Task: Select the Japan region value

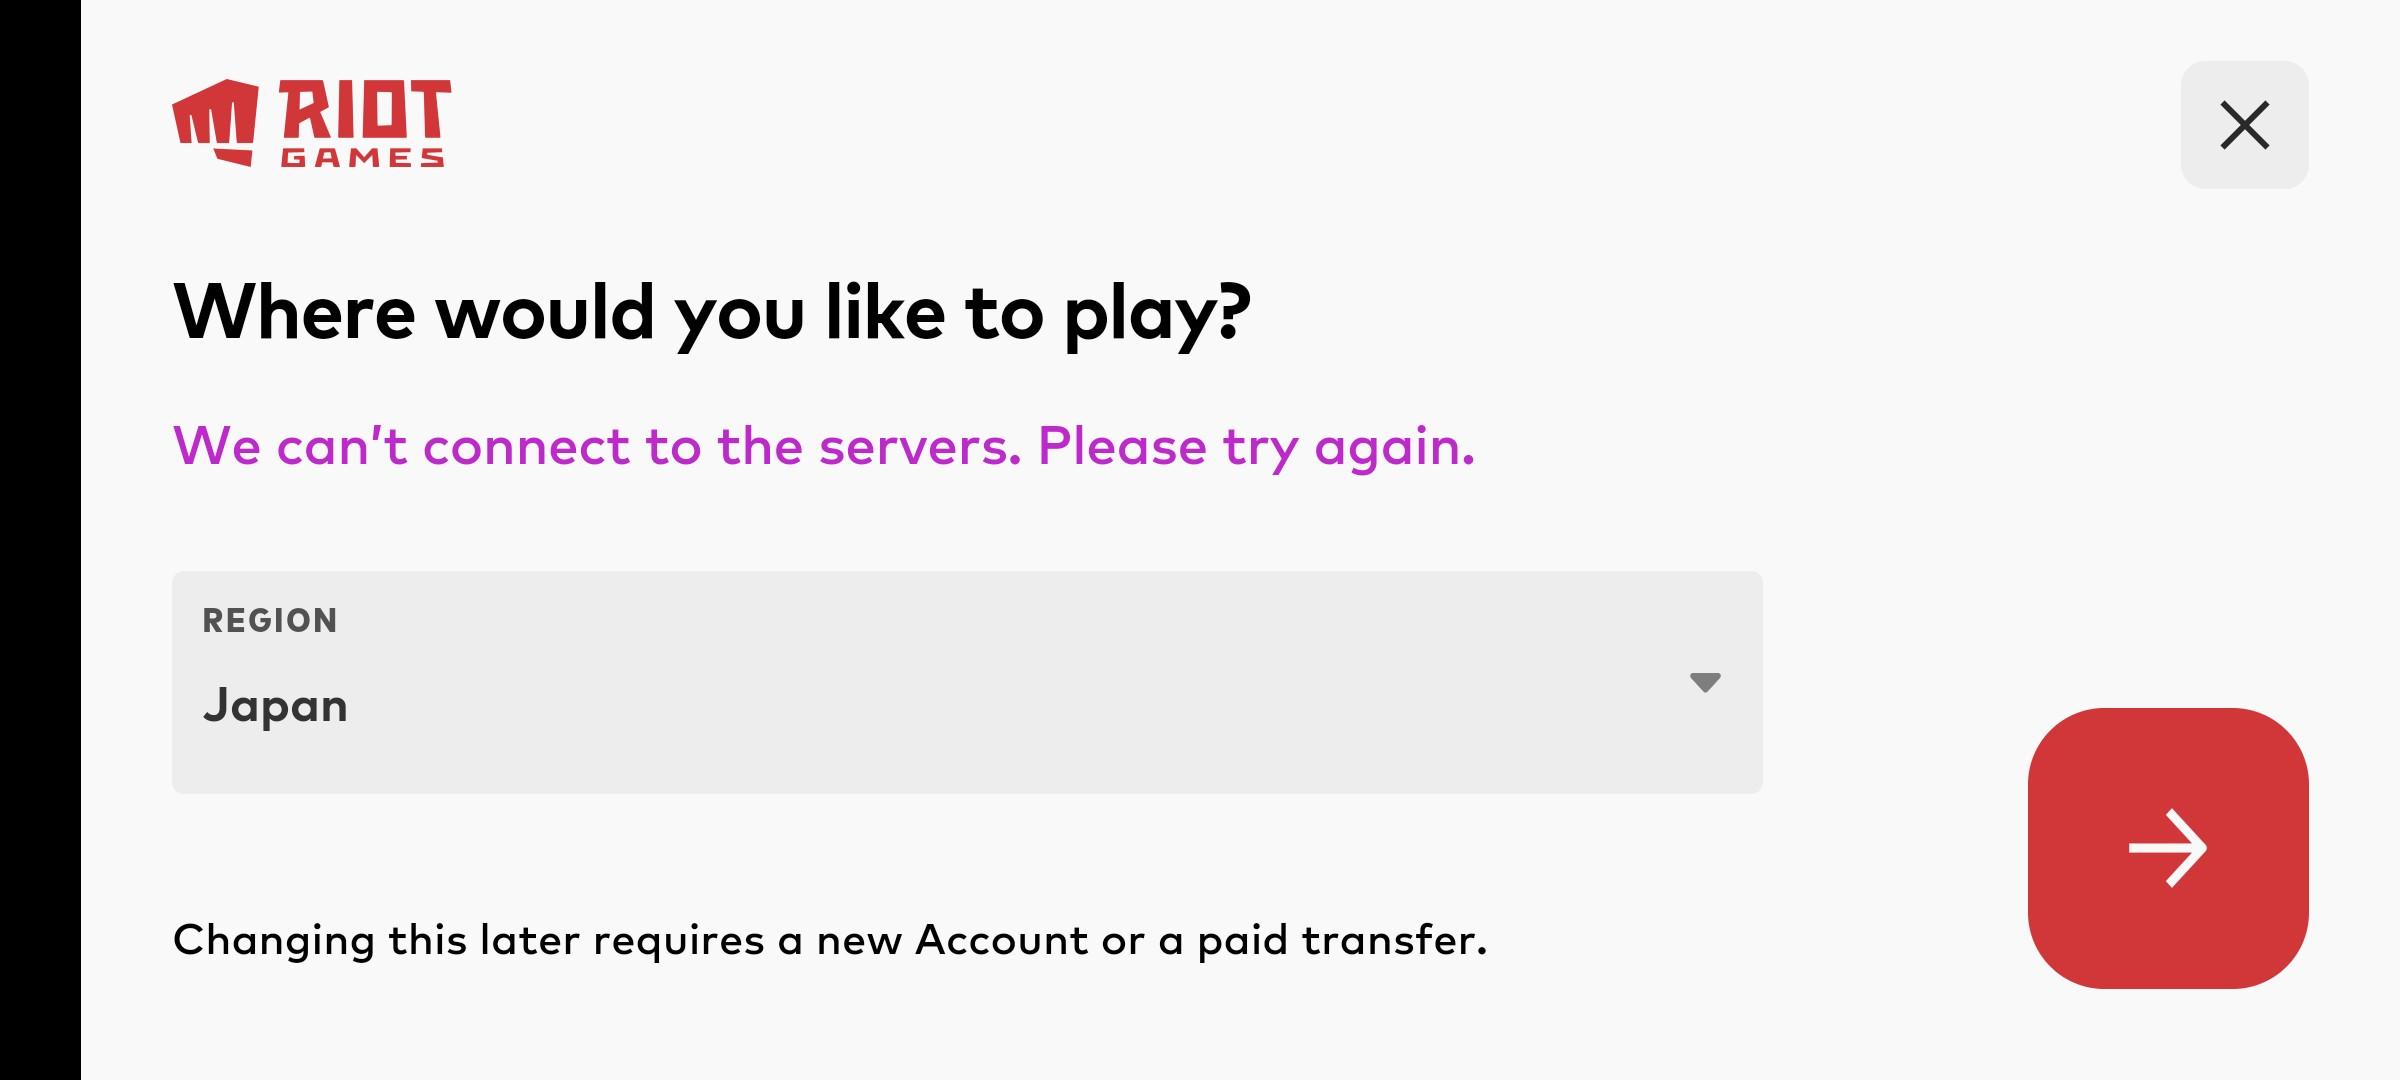Action: (275, 707)
